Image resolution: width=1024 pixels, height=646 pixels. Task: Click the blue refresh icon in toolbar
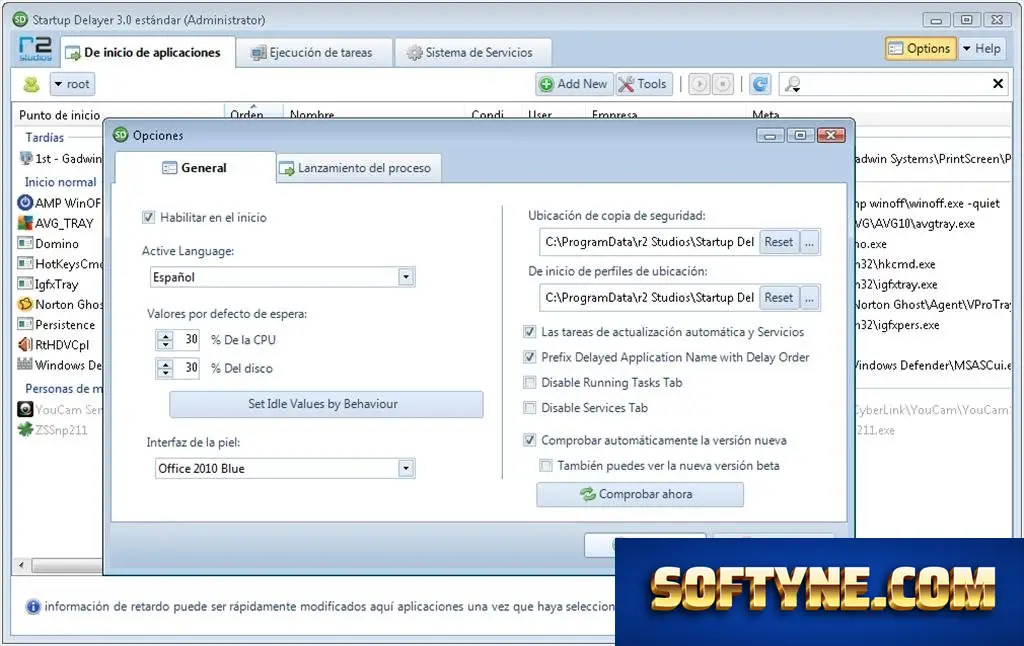(760, 84)
